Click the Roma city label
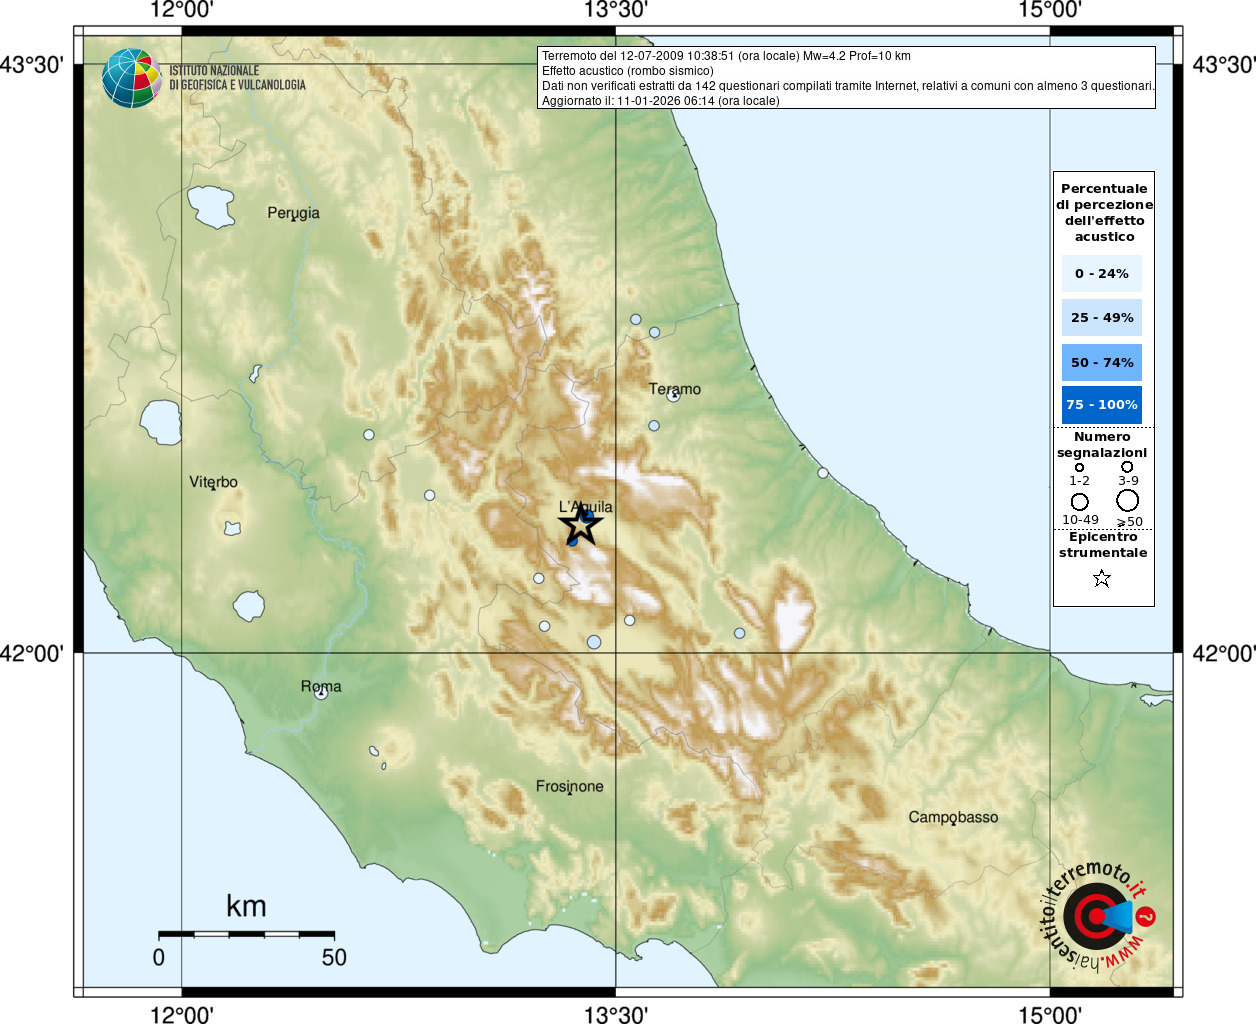Viewport: 1256px width, 1024px height. click(x=321, y=686)
